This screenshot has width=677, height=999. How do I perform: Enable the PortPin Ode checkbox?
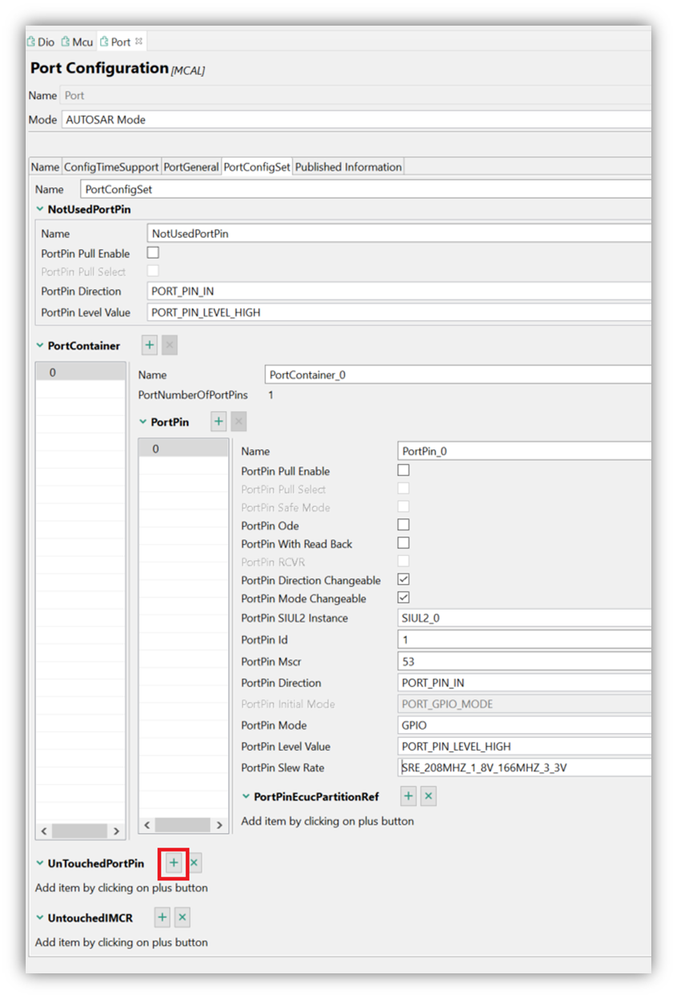pos(404,525)
